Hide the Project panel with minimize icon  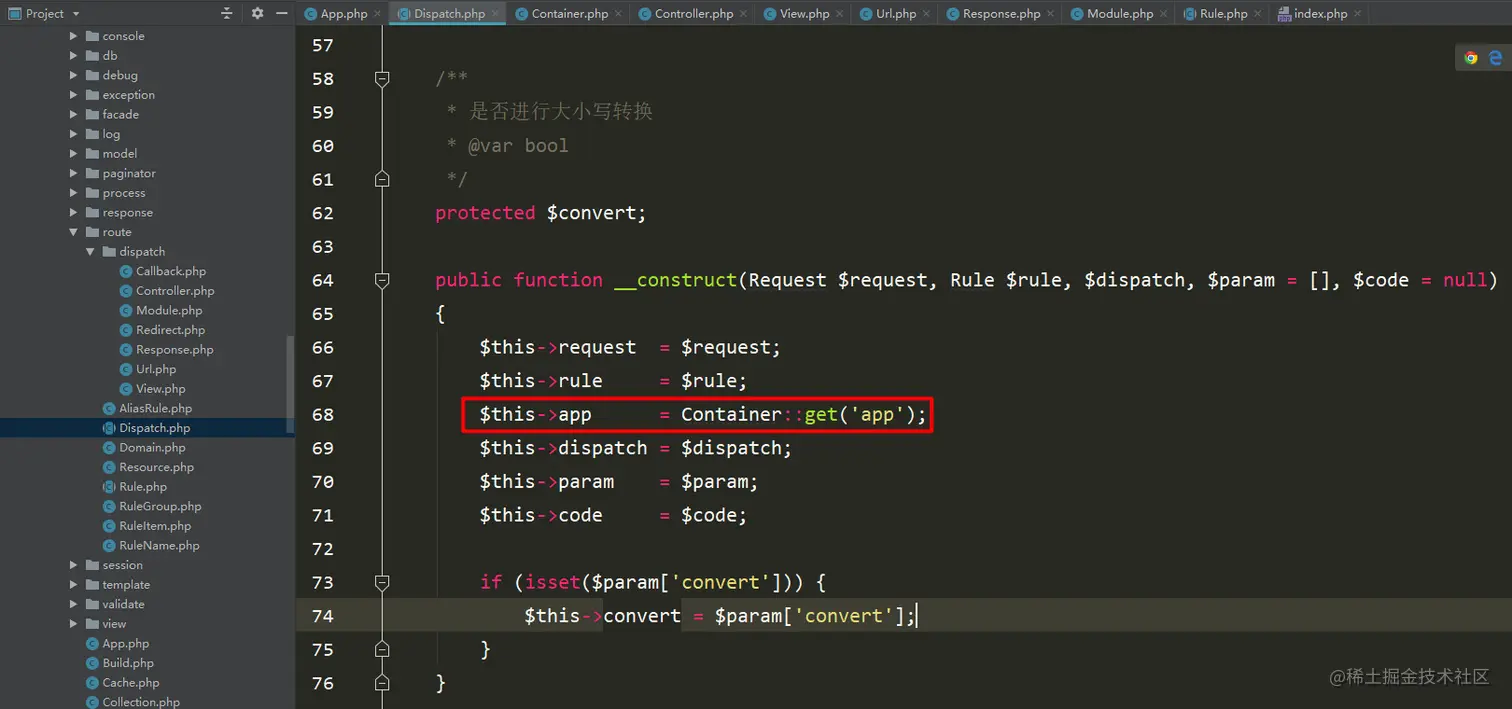click(x=282, y=13)
